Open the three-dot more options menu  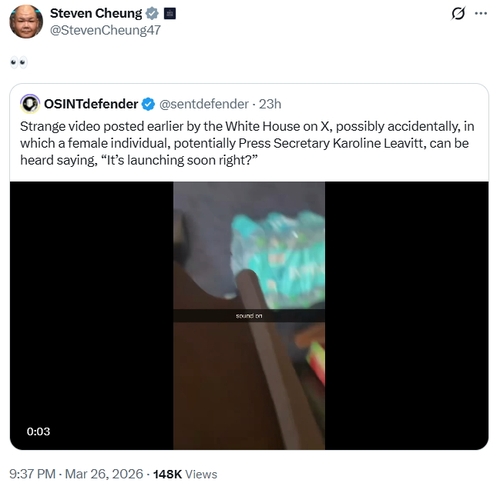click(481, 13)
